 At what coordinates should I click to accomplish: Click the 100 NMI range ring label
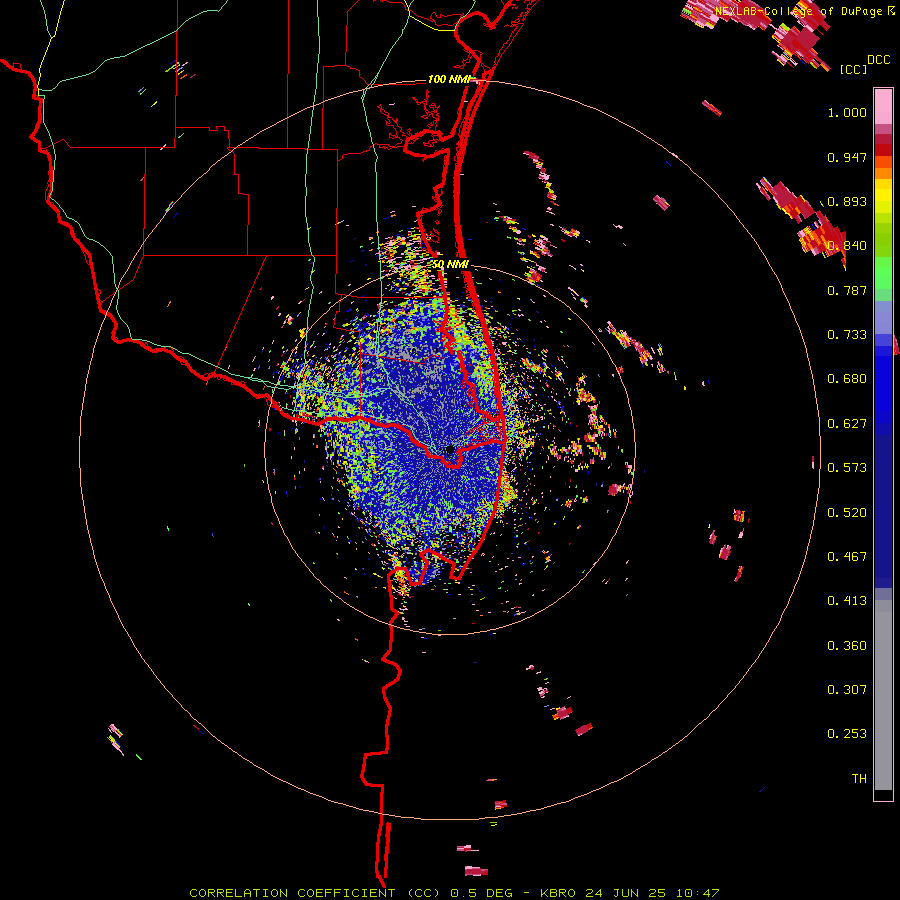pos(448,79)
